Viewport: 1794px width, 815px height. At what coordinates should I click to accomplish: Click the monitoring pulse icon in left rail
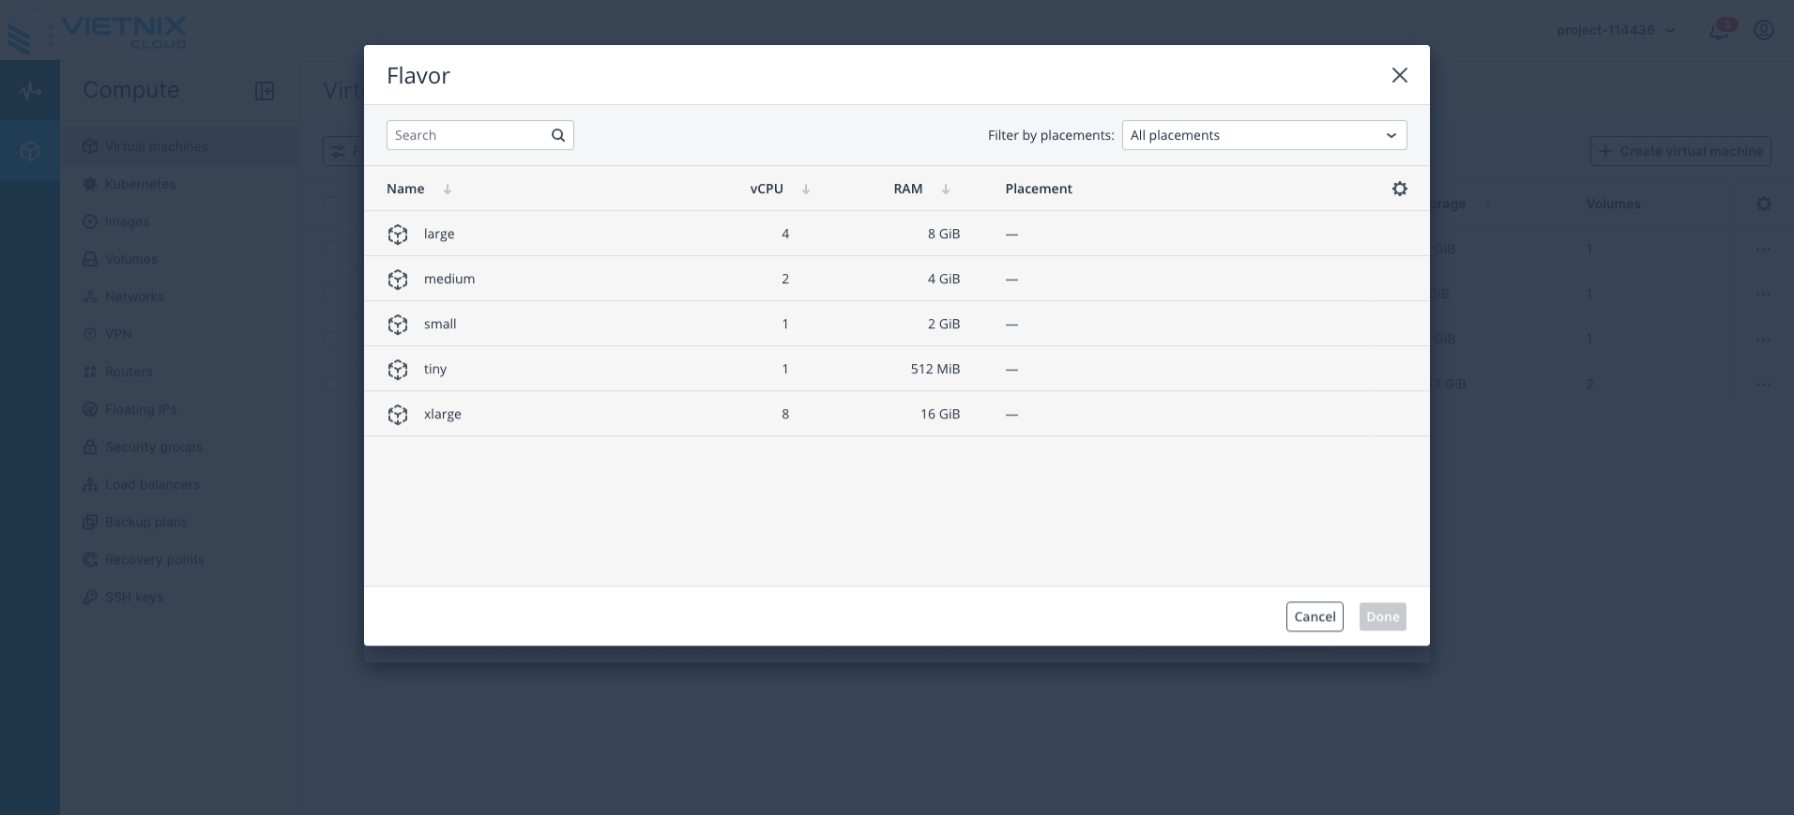pos(30,91)
